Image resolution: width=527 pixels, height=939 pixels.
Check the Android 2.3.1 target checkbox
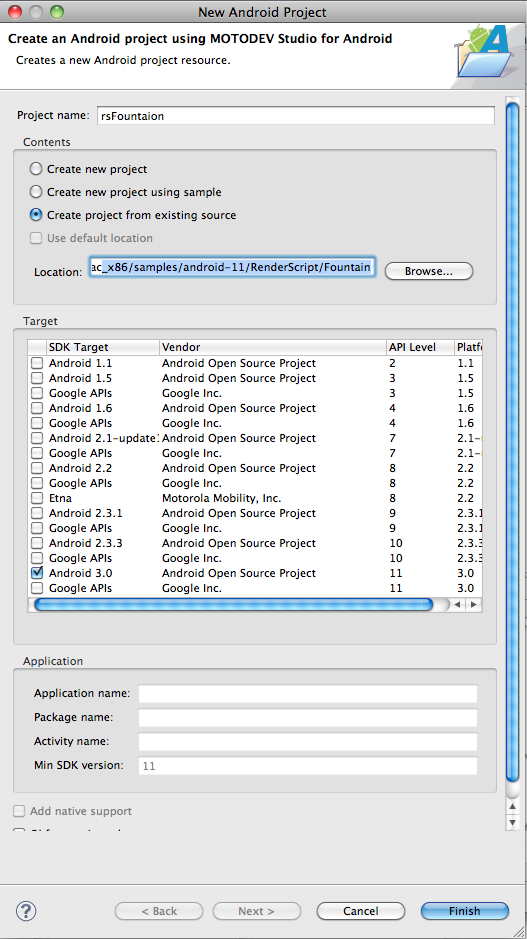point(37,513)
